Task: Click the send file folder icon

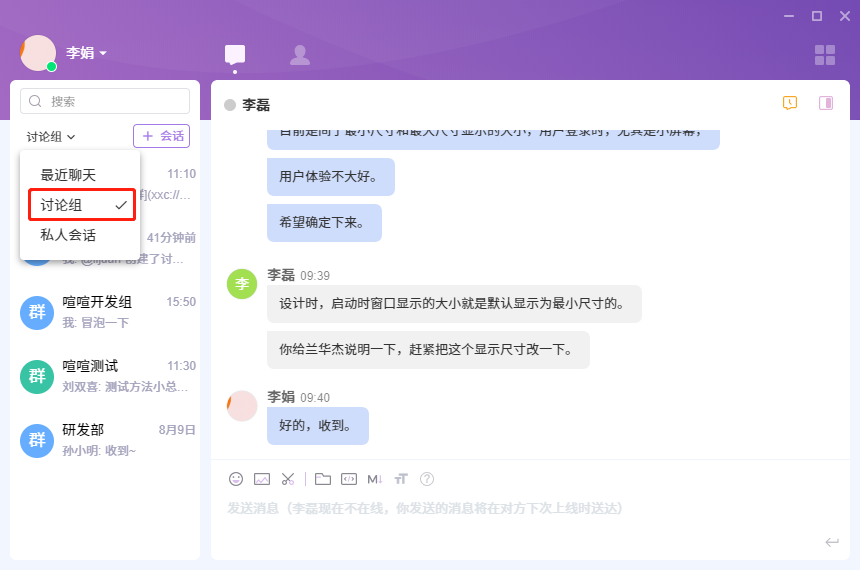Action: tap(322, 479)
